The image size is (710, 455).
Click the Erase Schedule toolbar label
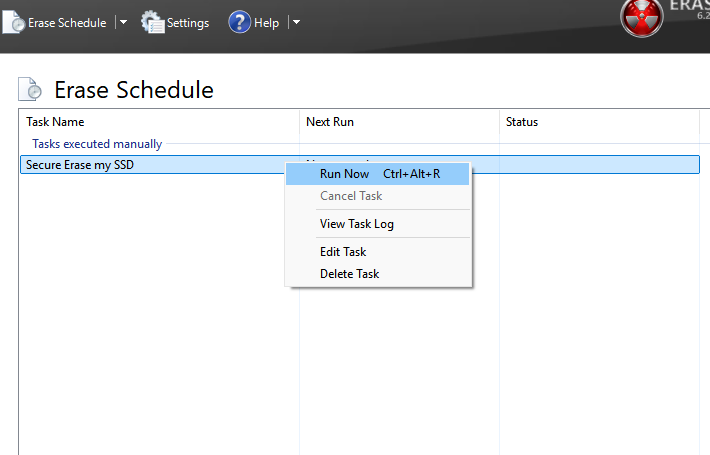pyautogui.click(x=68, y=23)
